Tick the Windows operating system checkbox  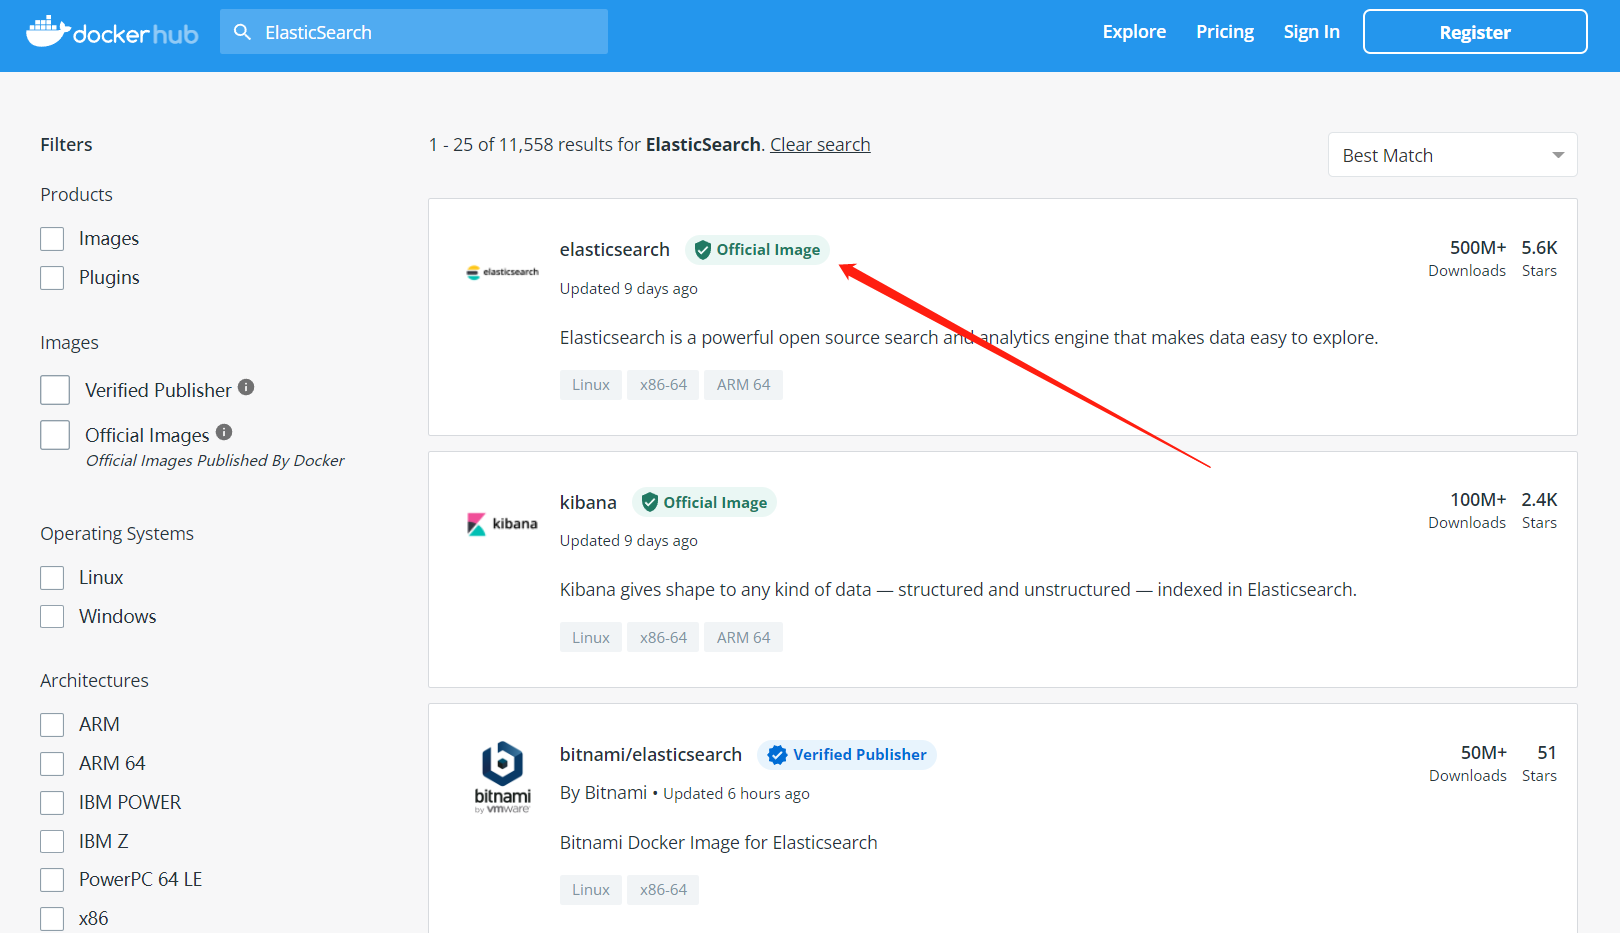[x=52, y=617]
